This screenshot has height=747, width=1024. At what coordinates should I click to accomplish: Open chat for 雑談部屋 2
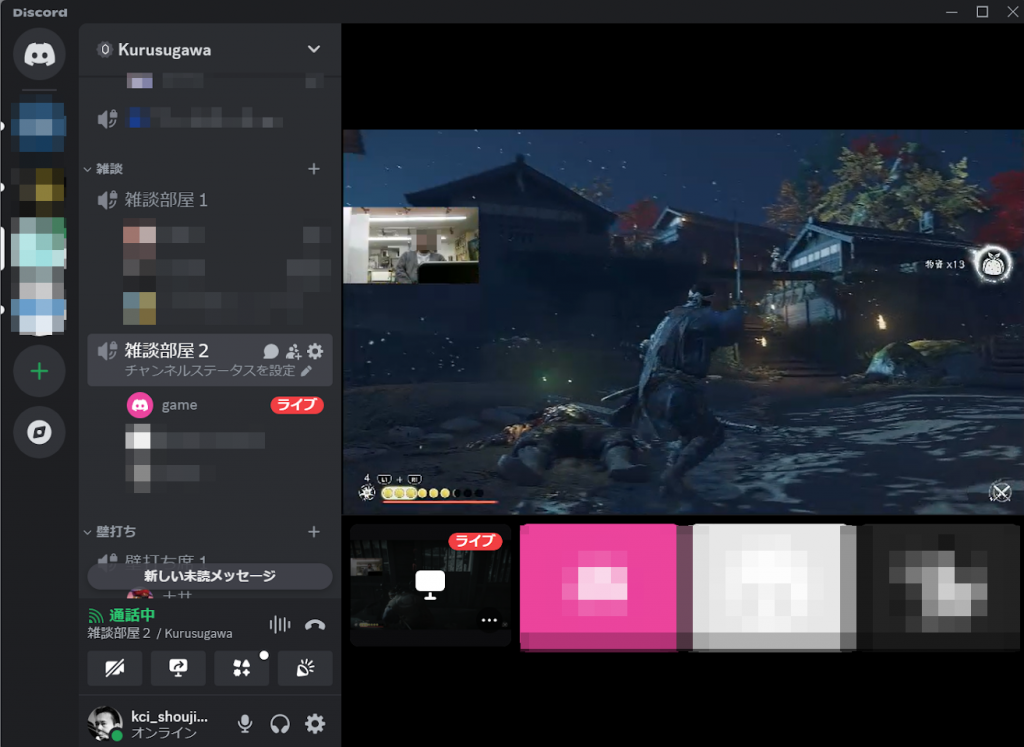270,352
